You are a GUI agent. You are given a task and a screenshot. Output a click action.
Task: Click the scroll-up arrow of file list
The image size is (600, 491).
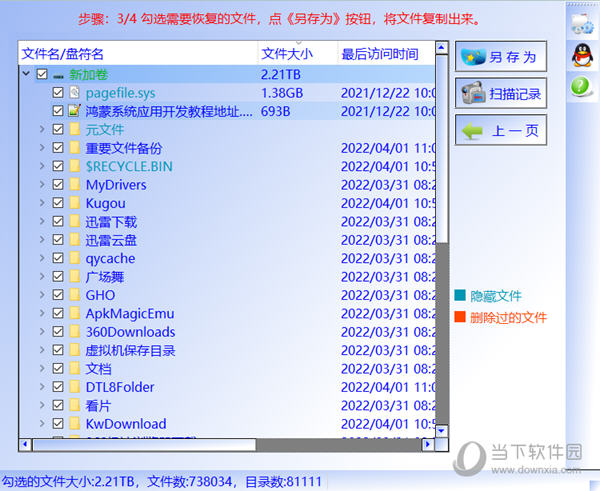[442, 48]
